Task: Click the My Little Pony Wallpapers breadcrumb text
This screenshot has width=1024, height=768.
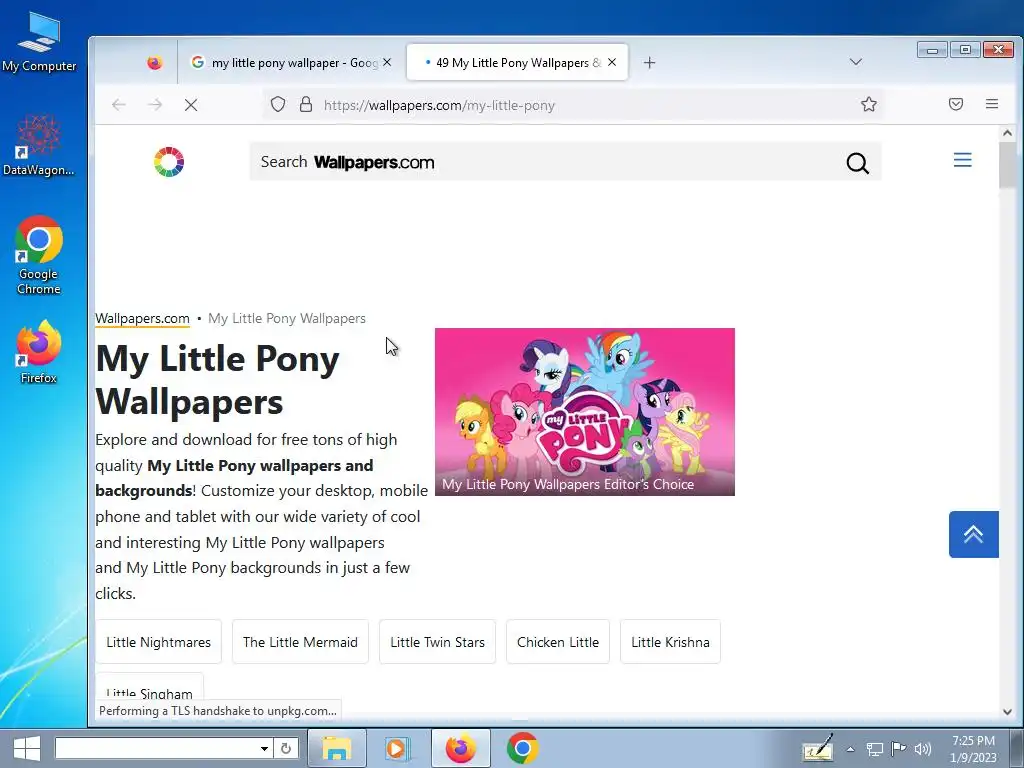Action: click(x=287, y=319)
